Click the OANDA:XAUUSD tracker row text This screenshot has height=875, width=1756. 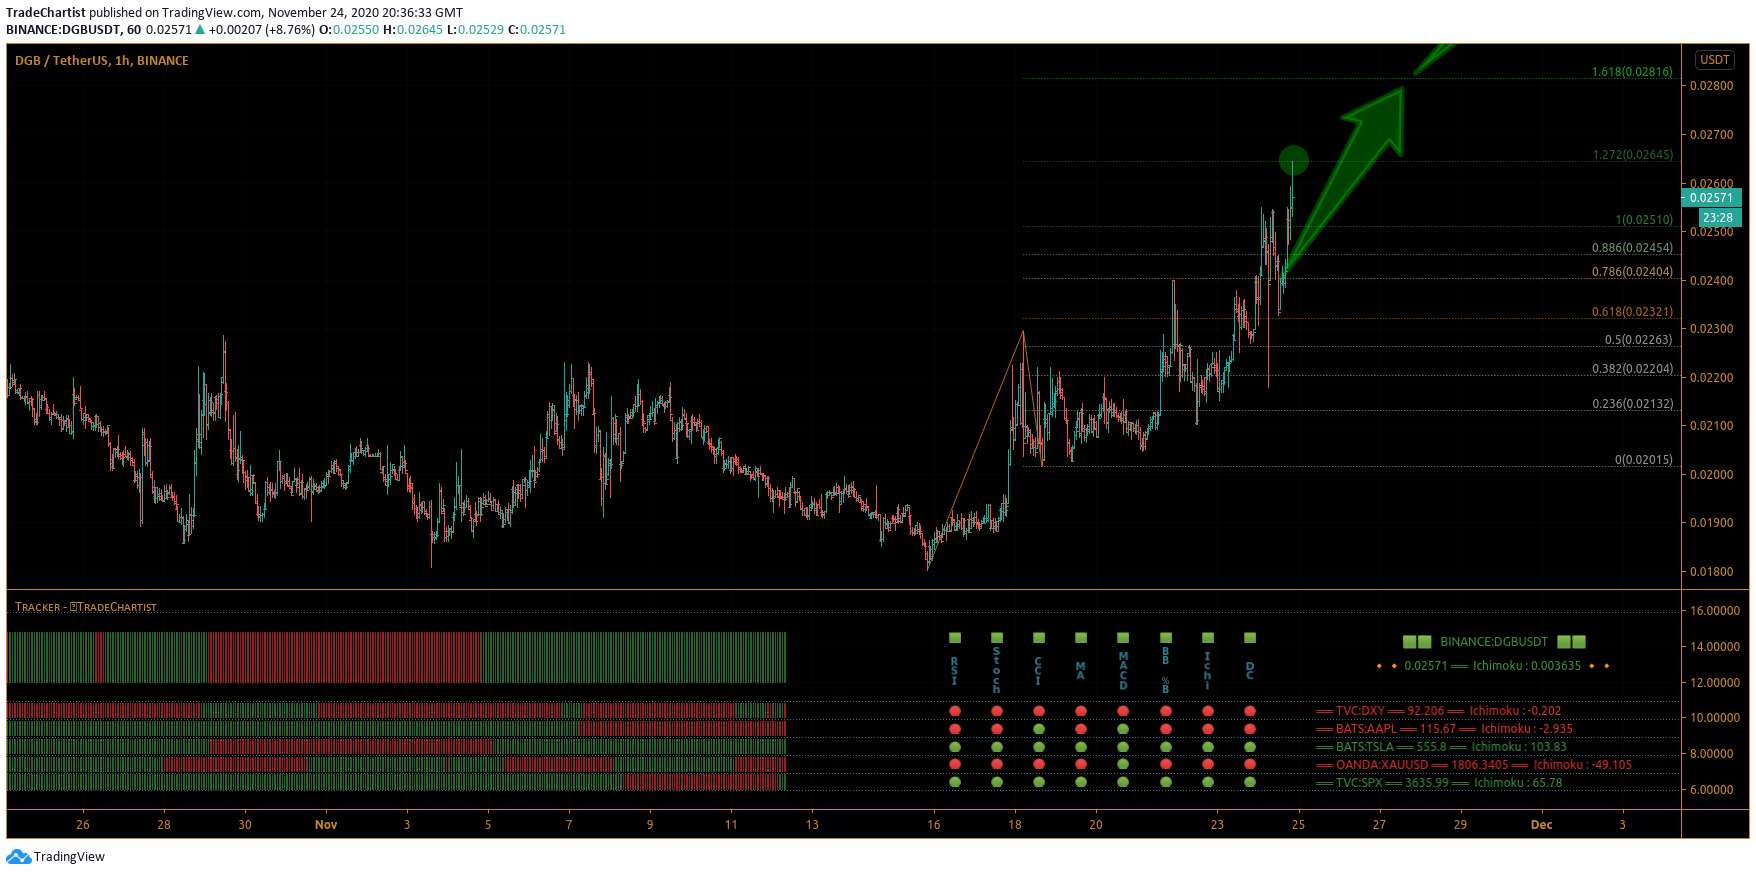1474,765
